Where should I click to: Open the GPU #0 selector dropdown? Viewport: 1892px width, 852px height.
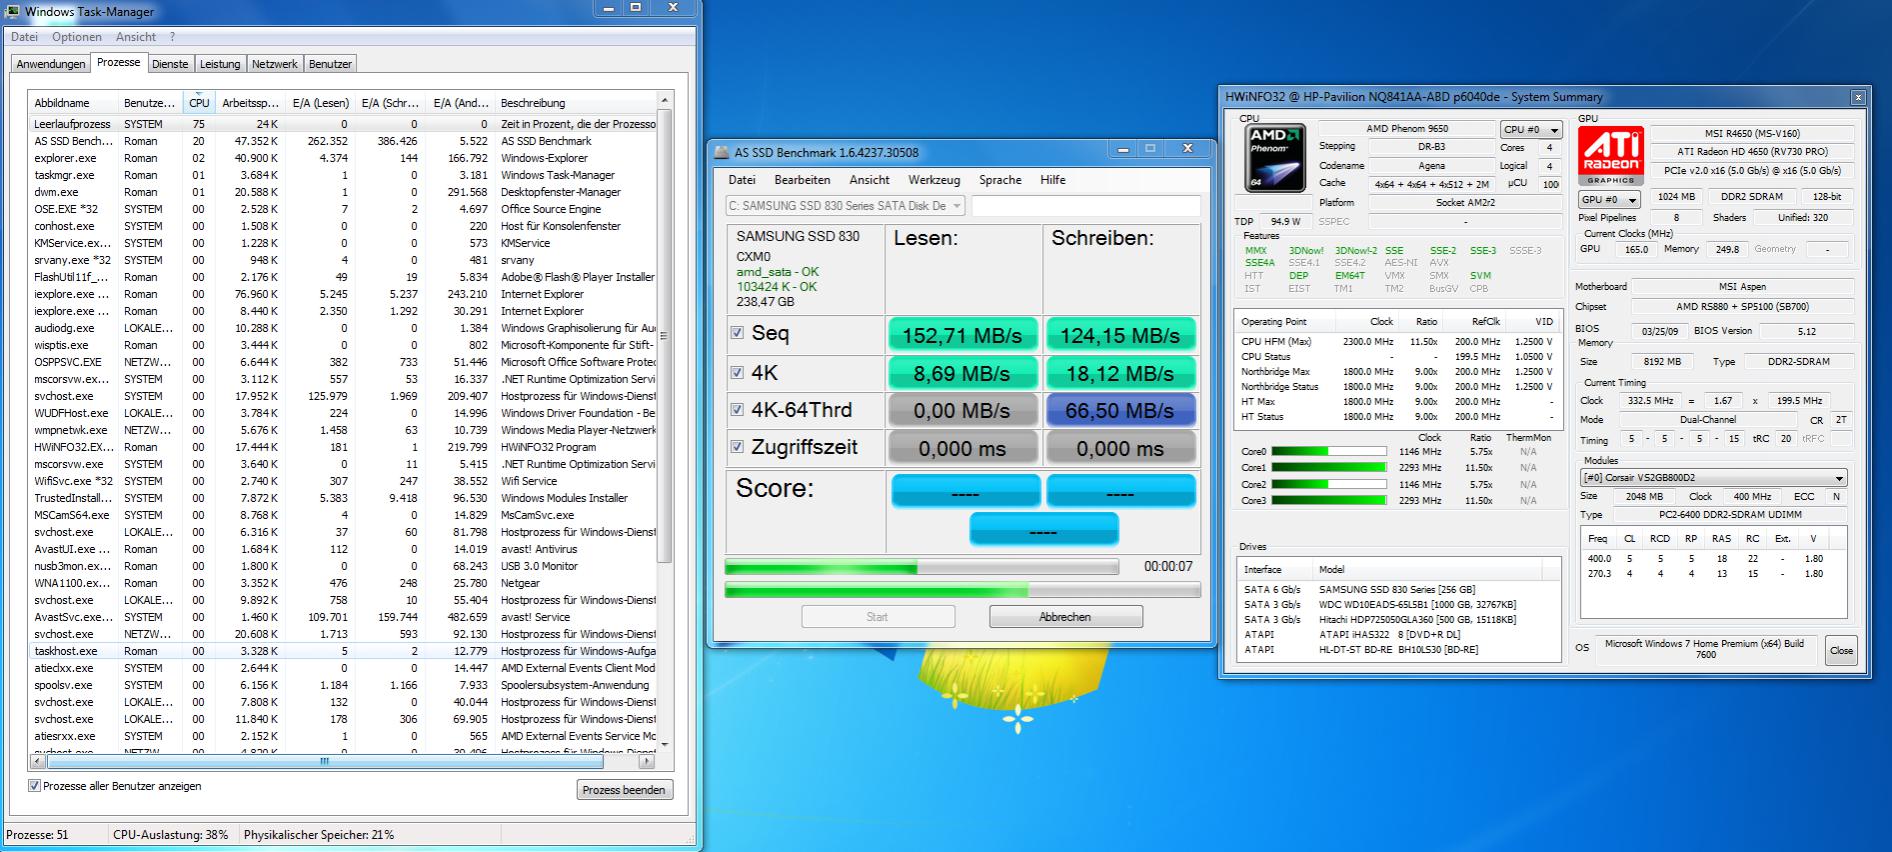point(1608,200)
